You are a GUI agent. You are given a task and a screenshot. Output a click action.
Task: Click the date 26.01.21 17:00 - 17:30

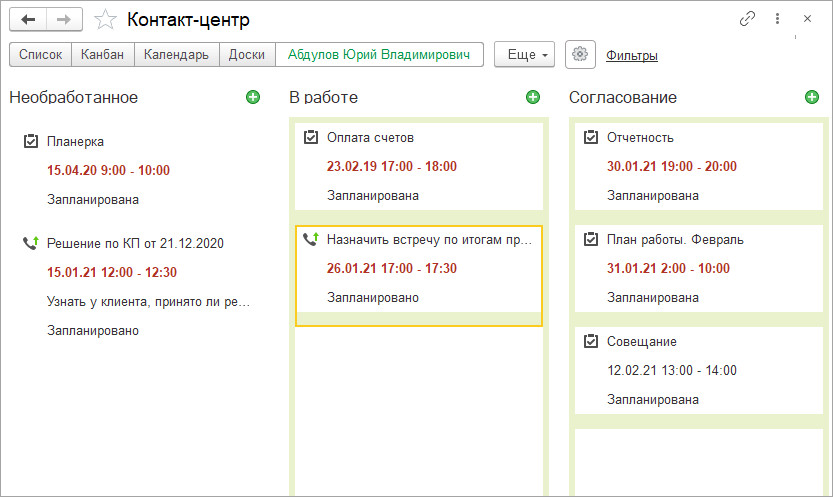[x=392, y=268]
